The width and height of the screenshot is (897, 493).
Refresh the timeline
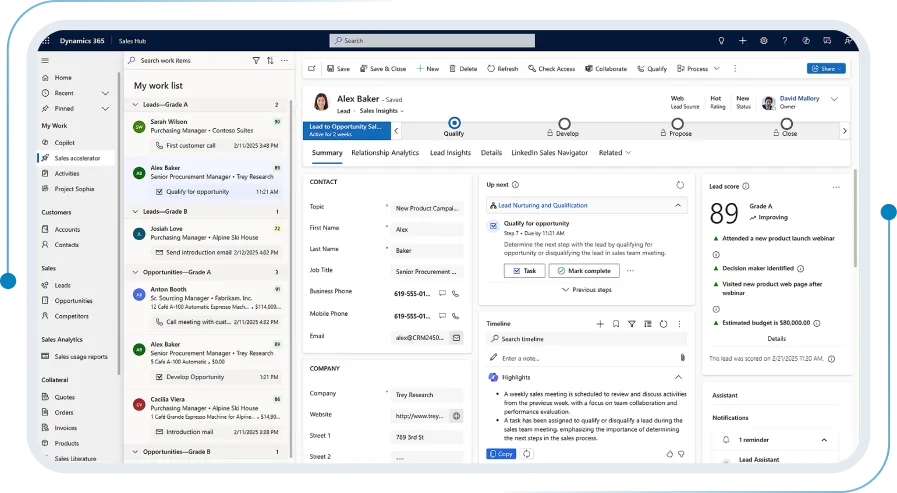tap(664, 324)
